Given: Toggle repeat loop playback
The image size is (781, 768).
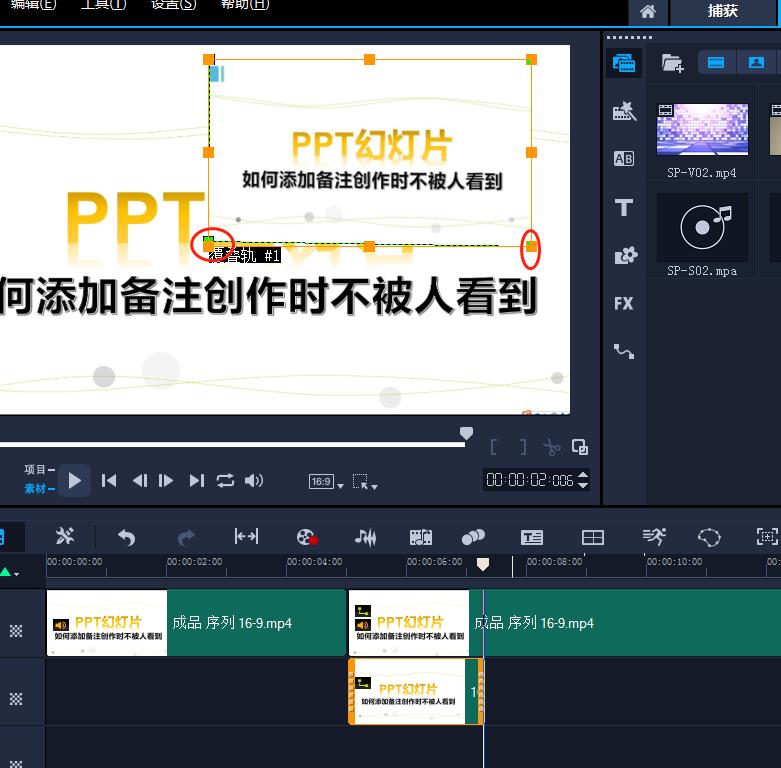Looking at the screenshot, I should pos(225,481).
